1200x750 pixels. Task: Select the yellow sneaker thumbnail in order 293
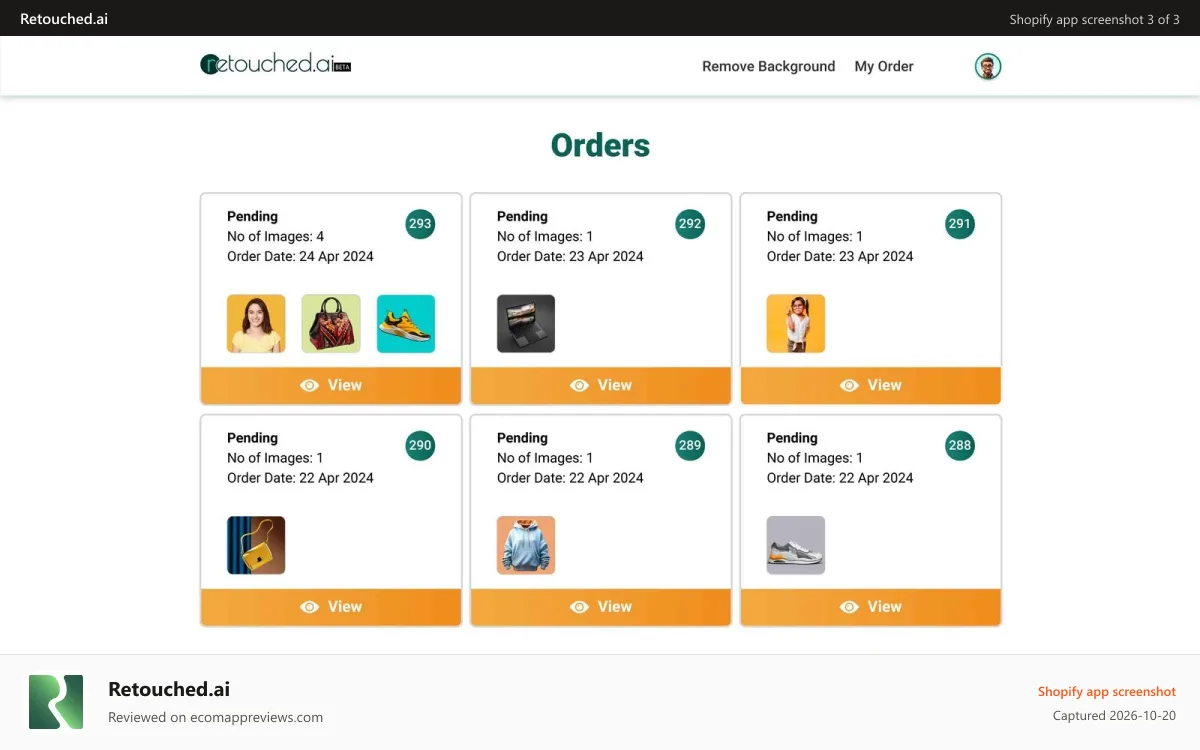(x=406, y=323)
